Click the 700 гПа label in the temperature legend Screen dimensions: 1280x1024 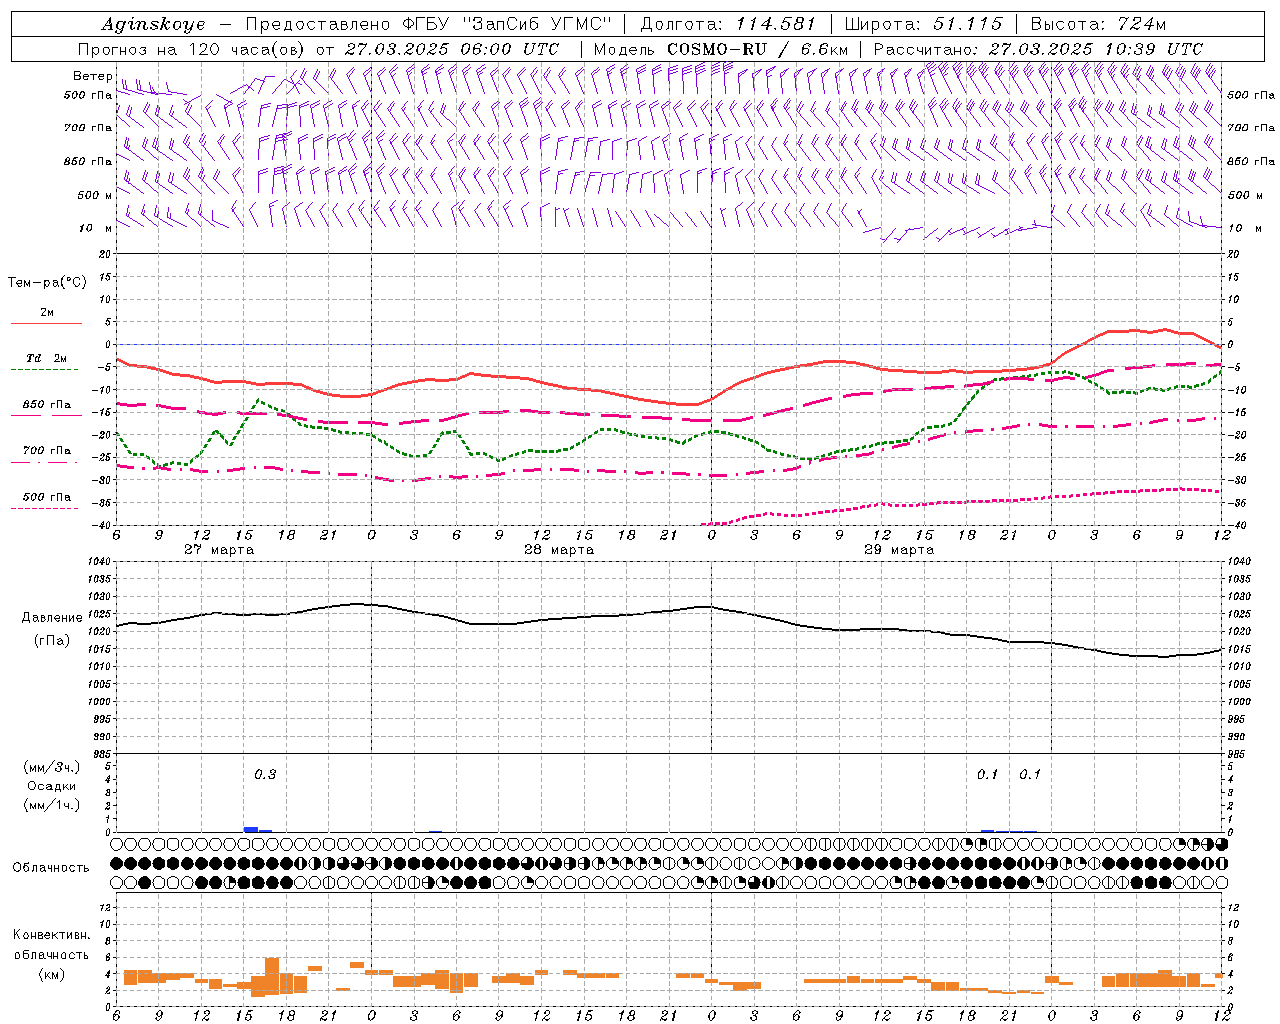47,451
